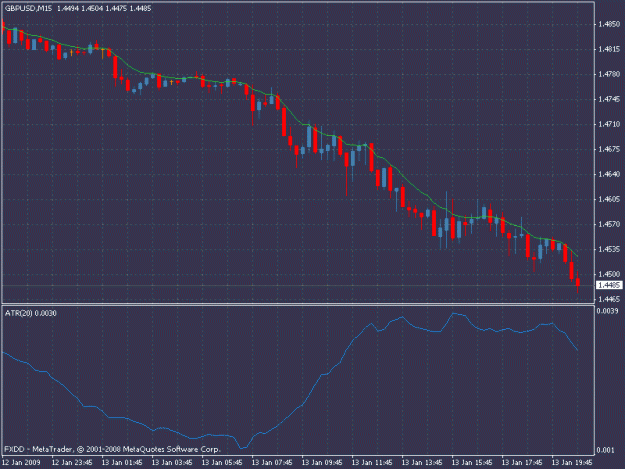
Task: Click the 13 Jan 15:45 time label
Action: [x=472, y=462]
